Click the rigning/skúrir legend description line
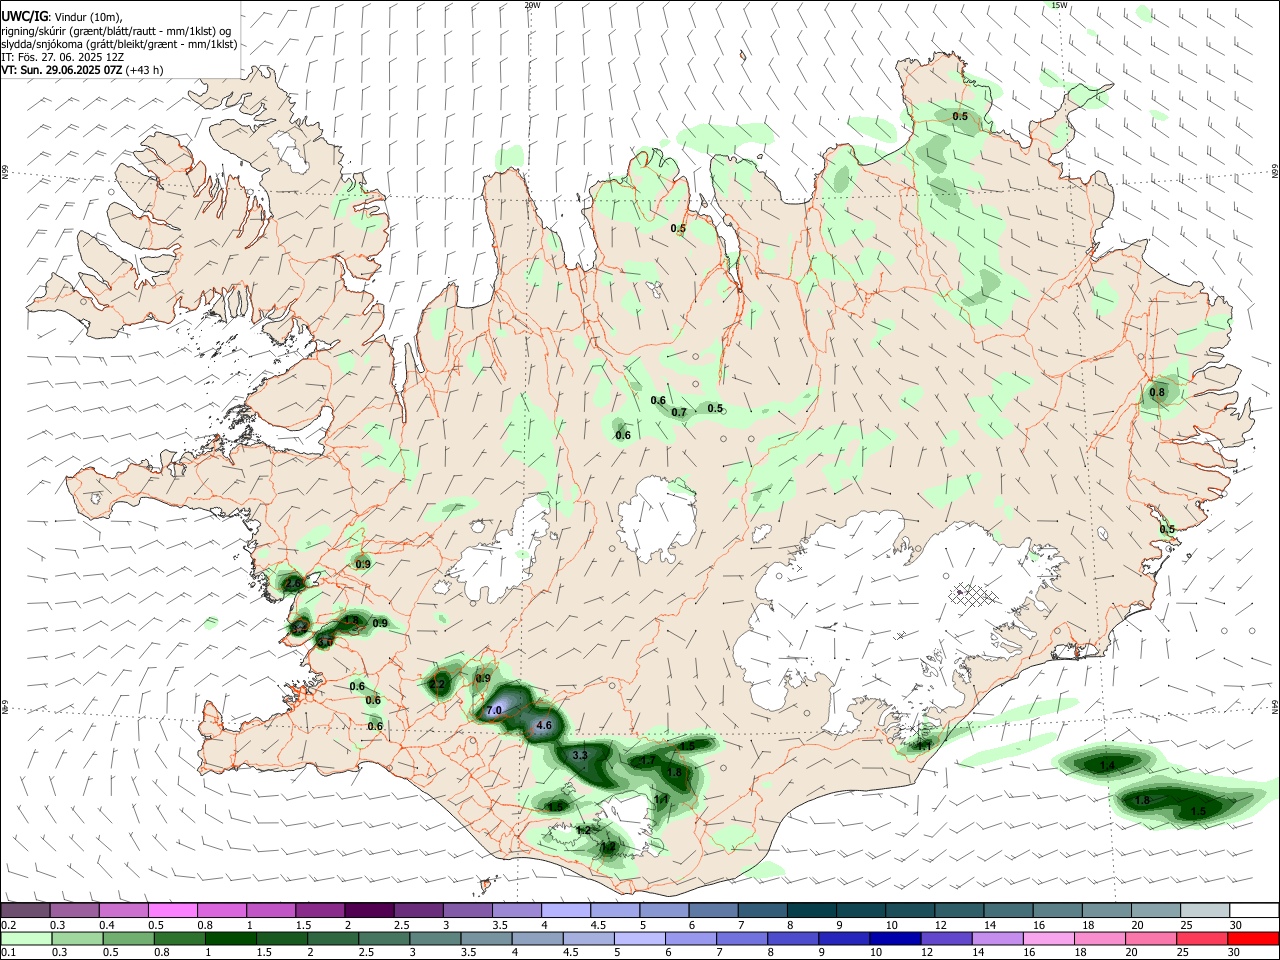Viewport: 1280px width, 960px height. (x=116, y=31)
